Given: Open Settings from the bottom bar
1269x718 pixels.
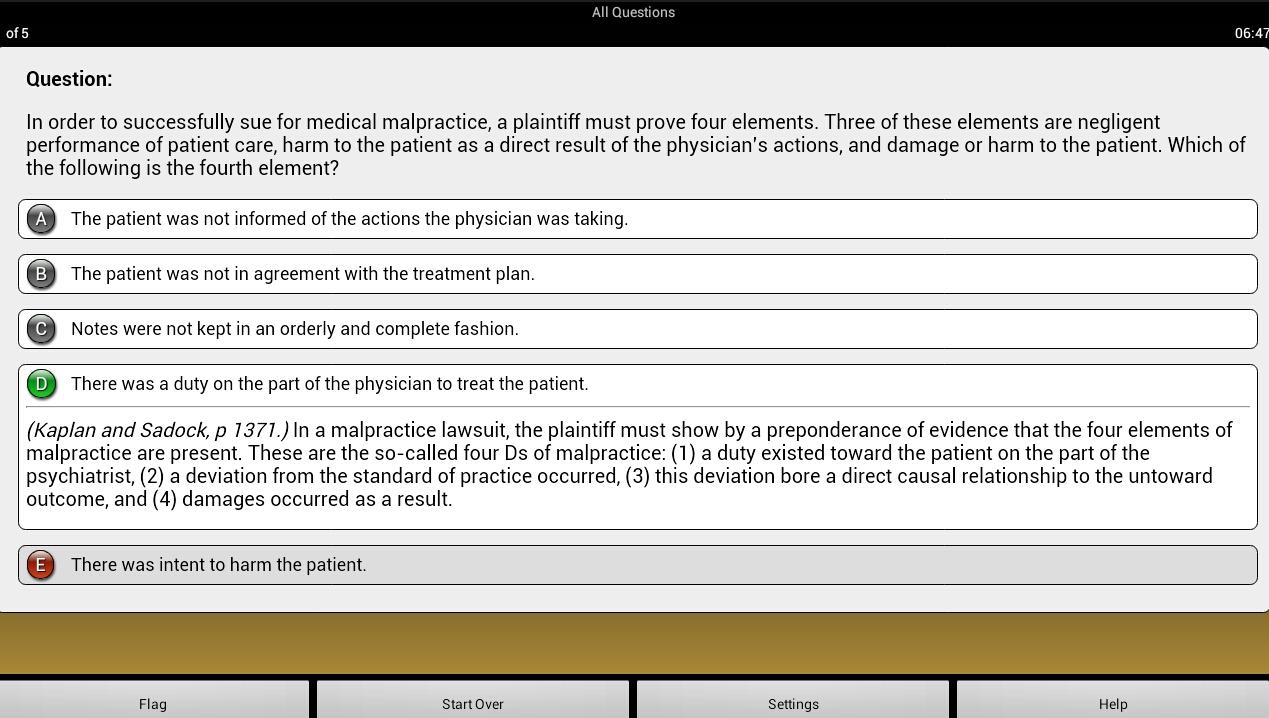Looking at the screenshot, I should (x=793, y=700).
